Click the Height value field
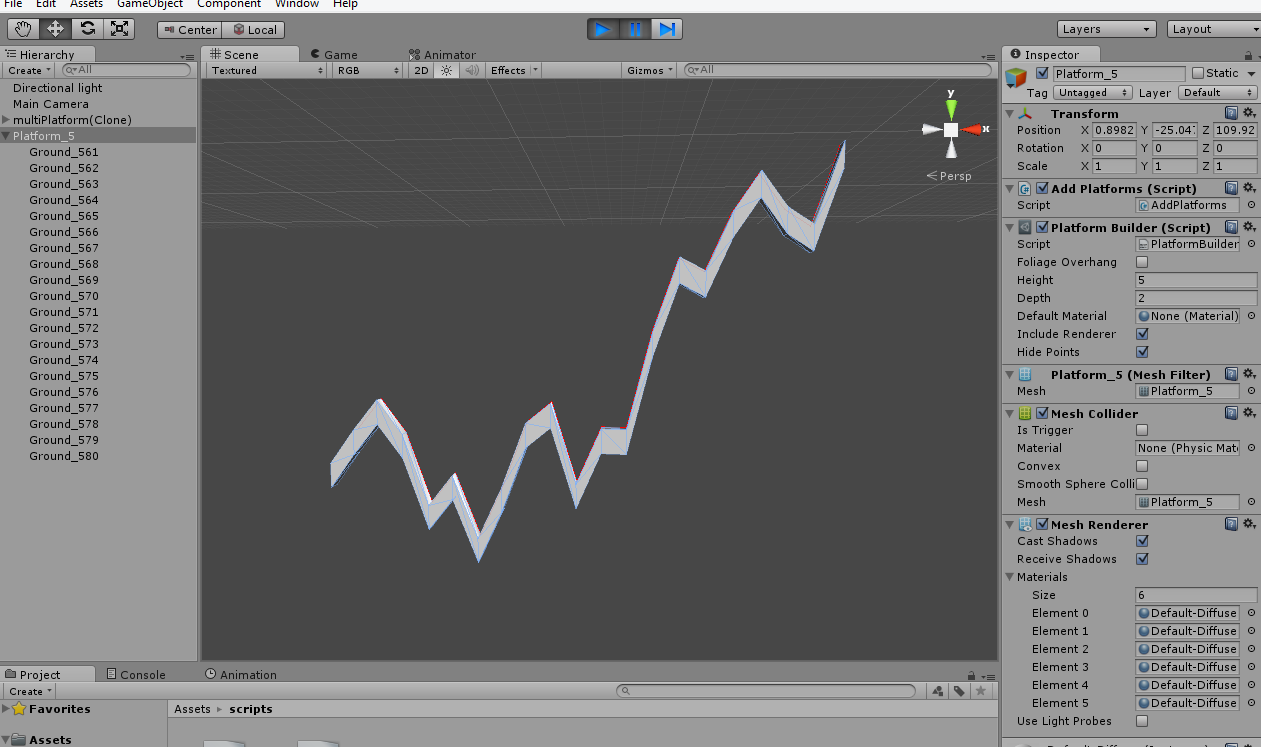Screen dimensions: 1261x747 1196,280
